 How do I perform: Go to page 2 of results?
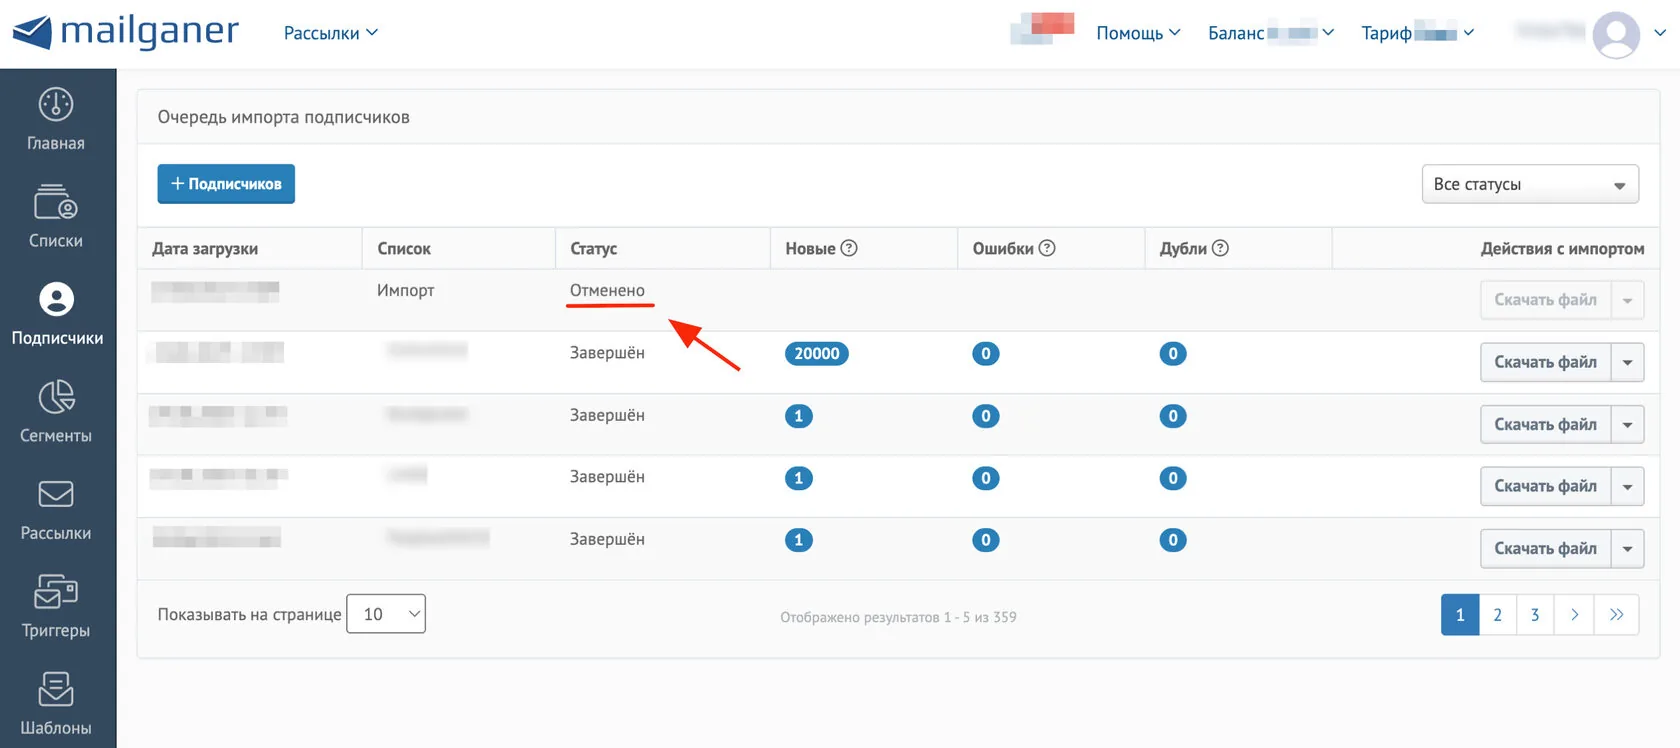(x=1497, y=615)
